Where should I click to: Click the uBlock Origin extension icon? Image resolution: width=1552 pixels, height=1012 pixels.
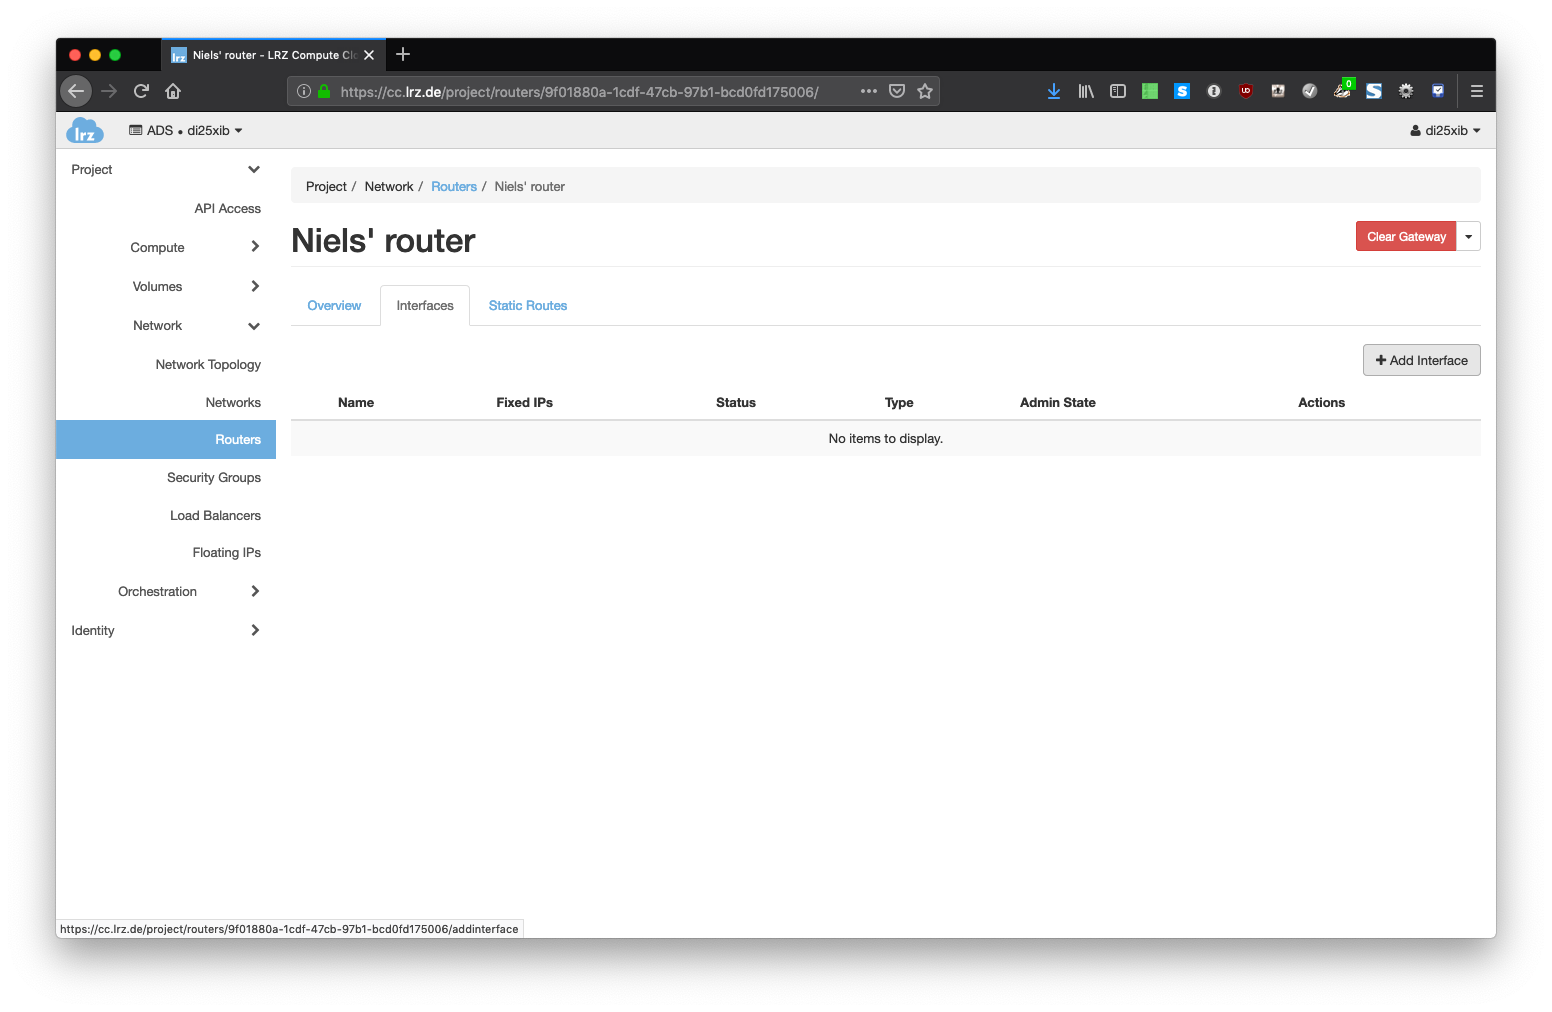[x=1245, y=91]
